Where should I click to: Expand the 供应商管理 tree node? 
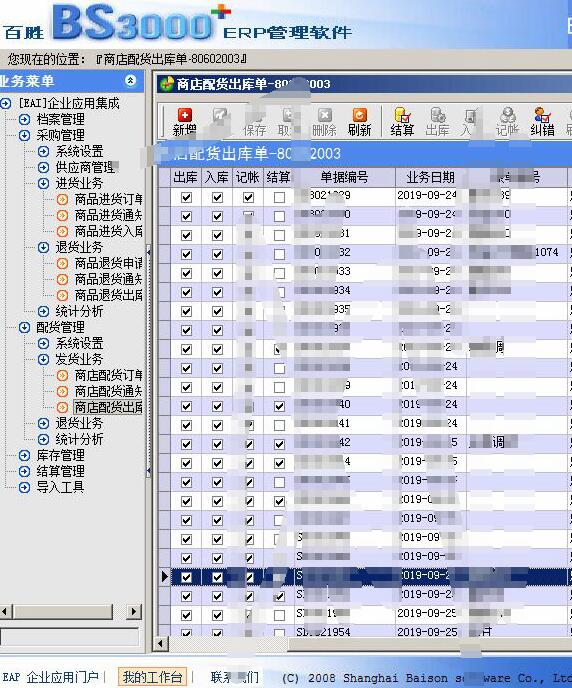(43, 168)
